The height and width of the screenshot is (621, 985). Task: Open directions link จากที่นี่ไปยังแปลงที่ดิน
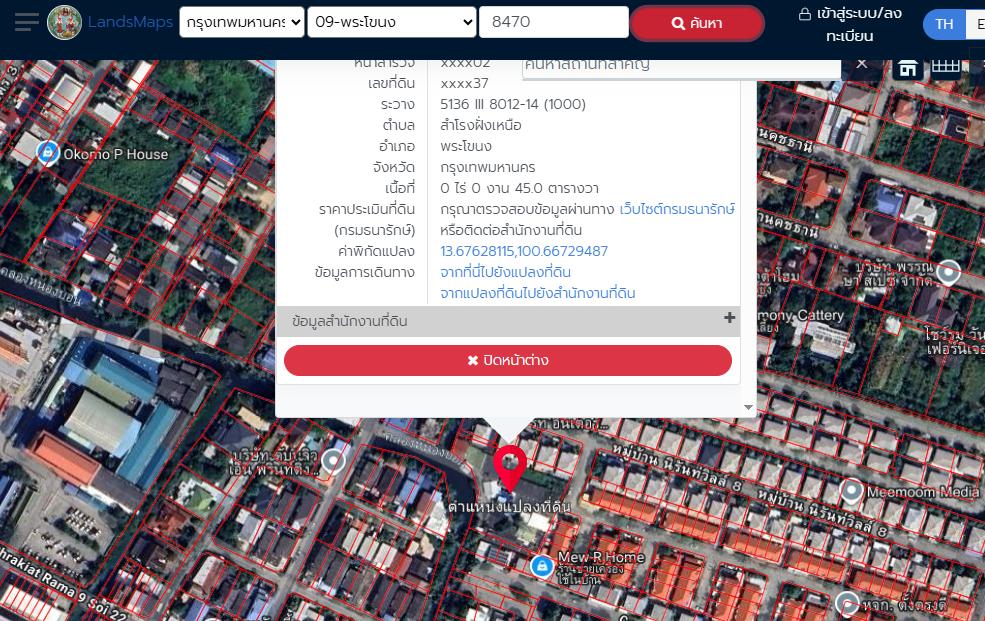[505, 272]
